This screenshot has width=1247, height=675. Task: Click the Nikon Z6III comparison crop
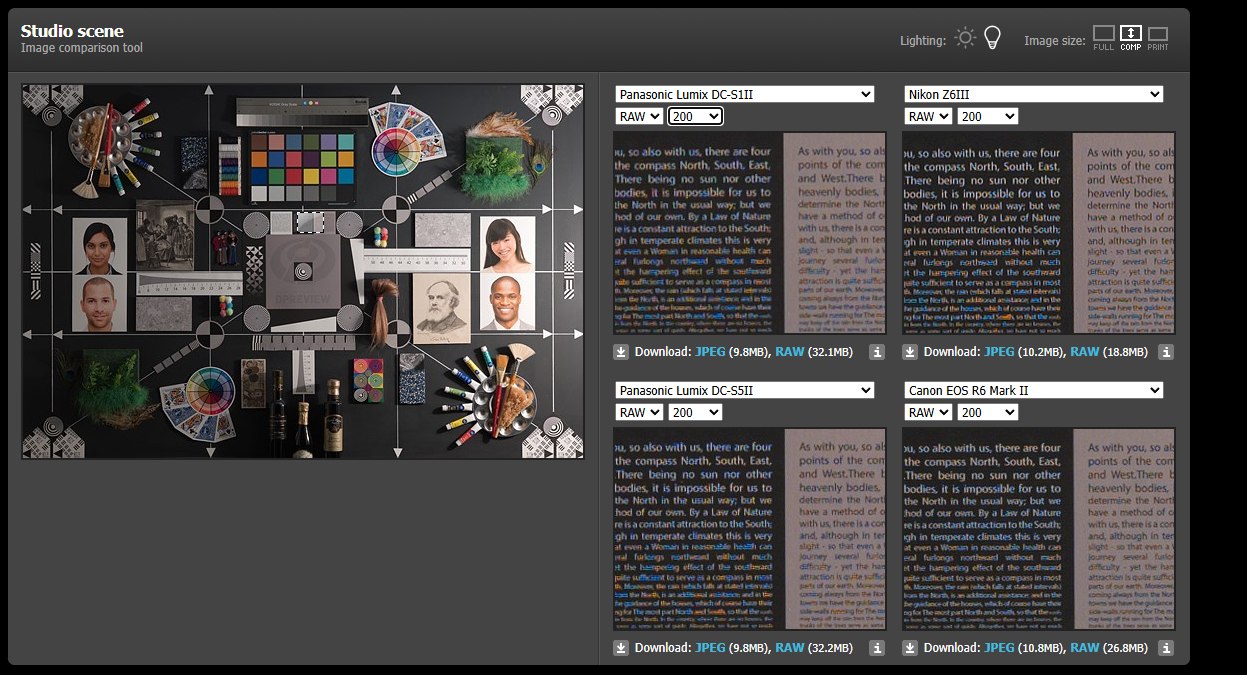(1039, 233)
